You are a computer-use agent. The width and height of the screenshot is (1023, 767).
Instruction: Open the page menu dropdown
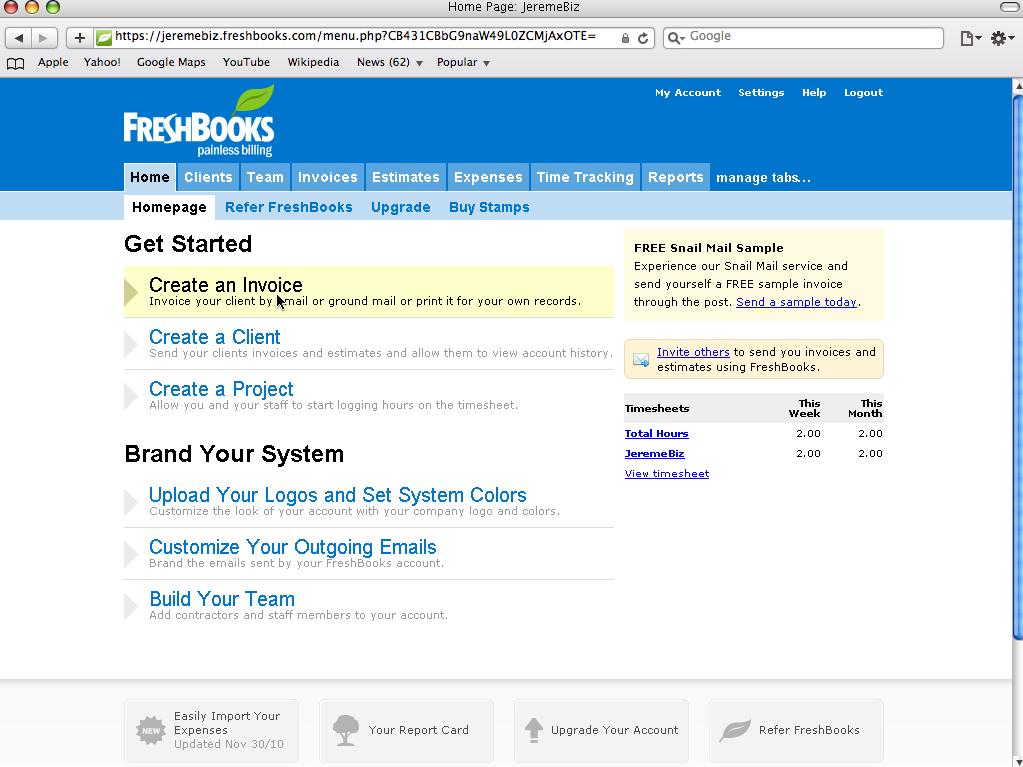point(969,38)
